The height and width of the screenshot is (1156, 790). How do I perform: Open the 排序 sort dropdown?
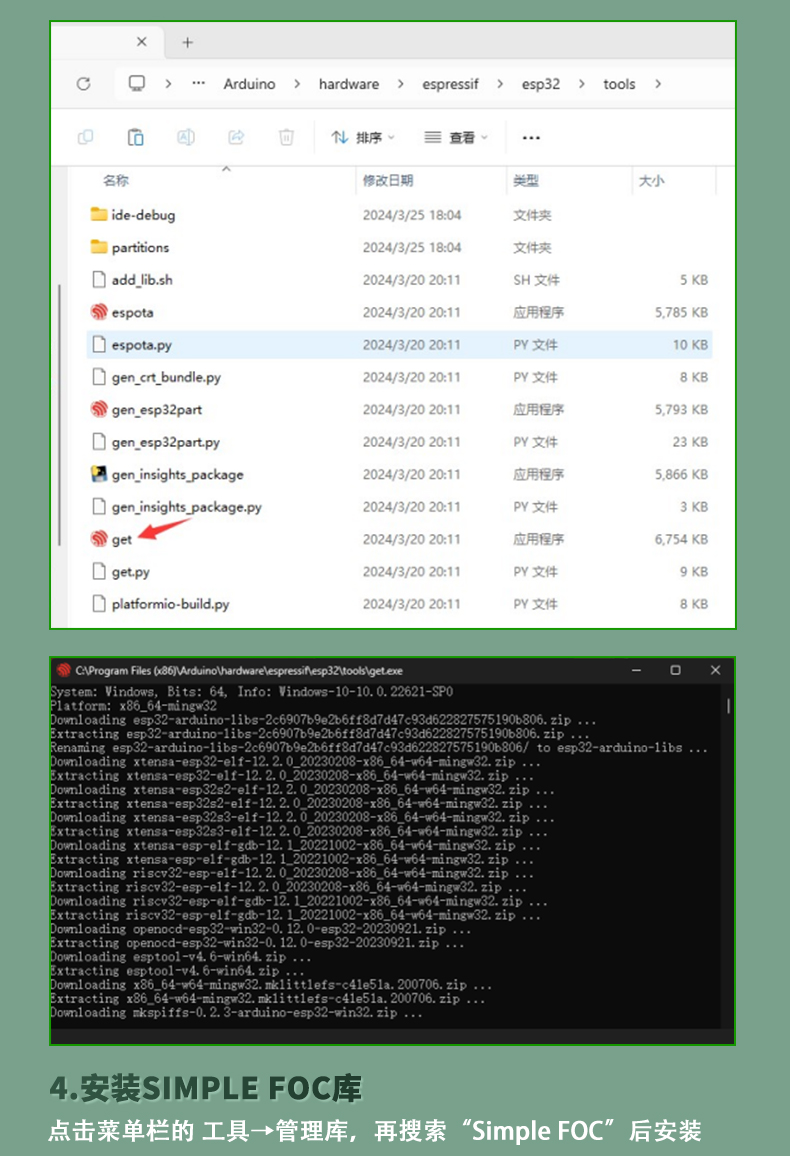pyautogui.click(x=364, y=137)
